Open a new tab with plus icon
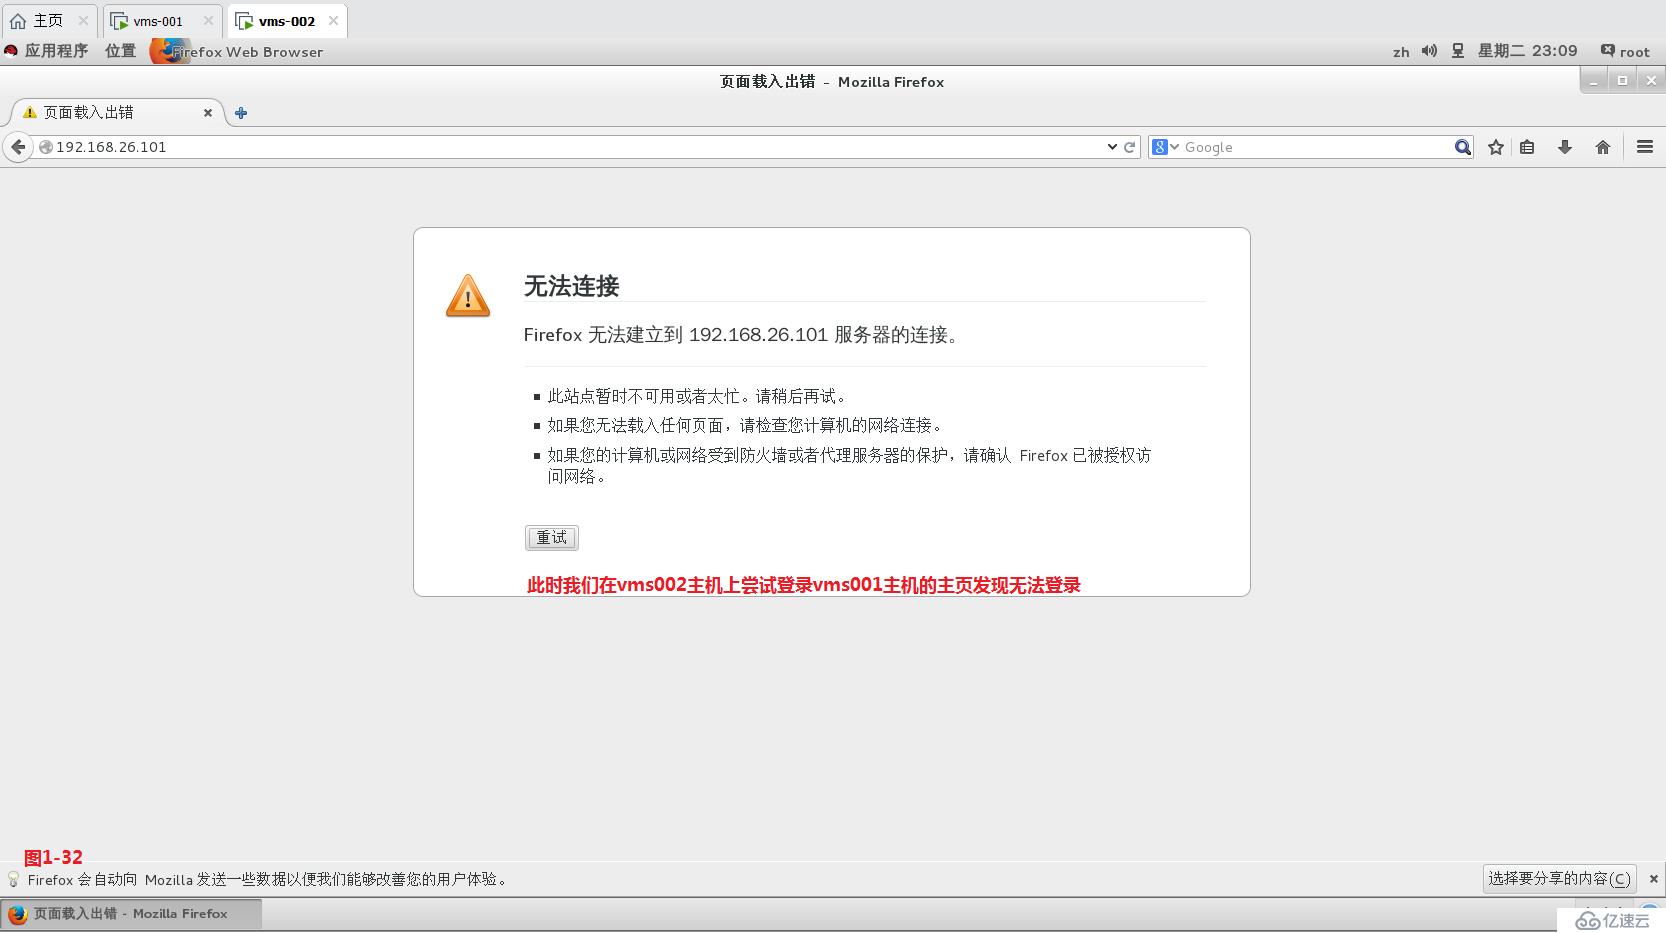 tap(241, 113)
